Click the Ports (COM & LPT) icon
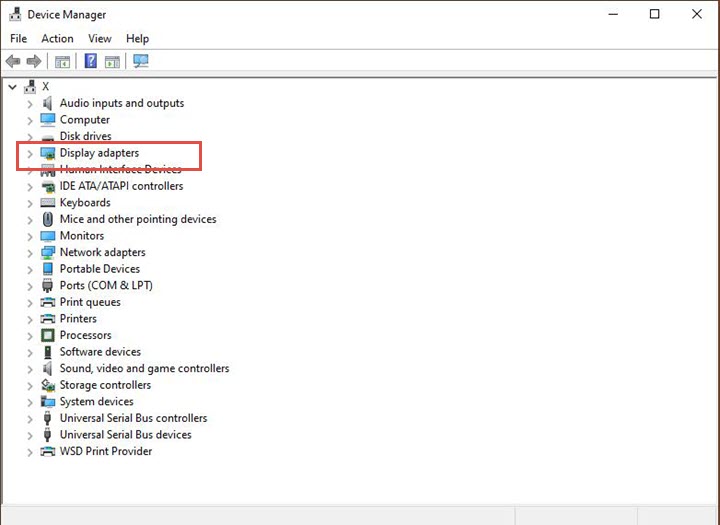Image resolution: width=720 pixels, height=525 pixels. (x=47, y=286)
